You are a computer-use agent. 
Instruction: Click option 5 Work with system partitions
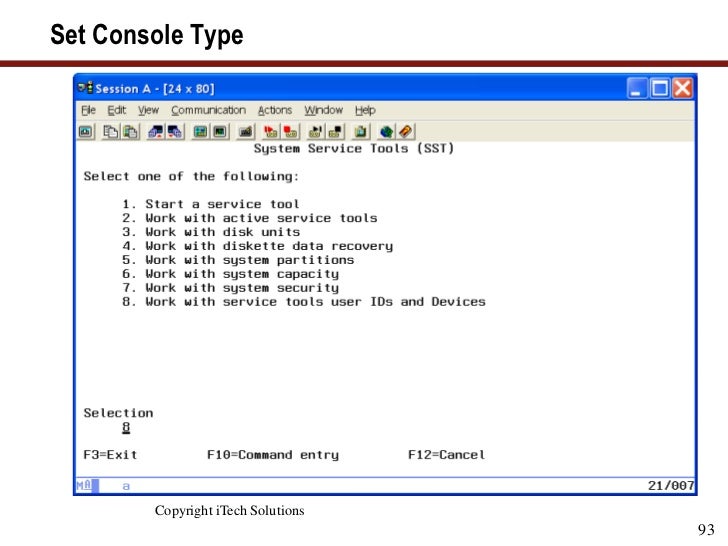pyautogui.click(x=238, y=260)
